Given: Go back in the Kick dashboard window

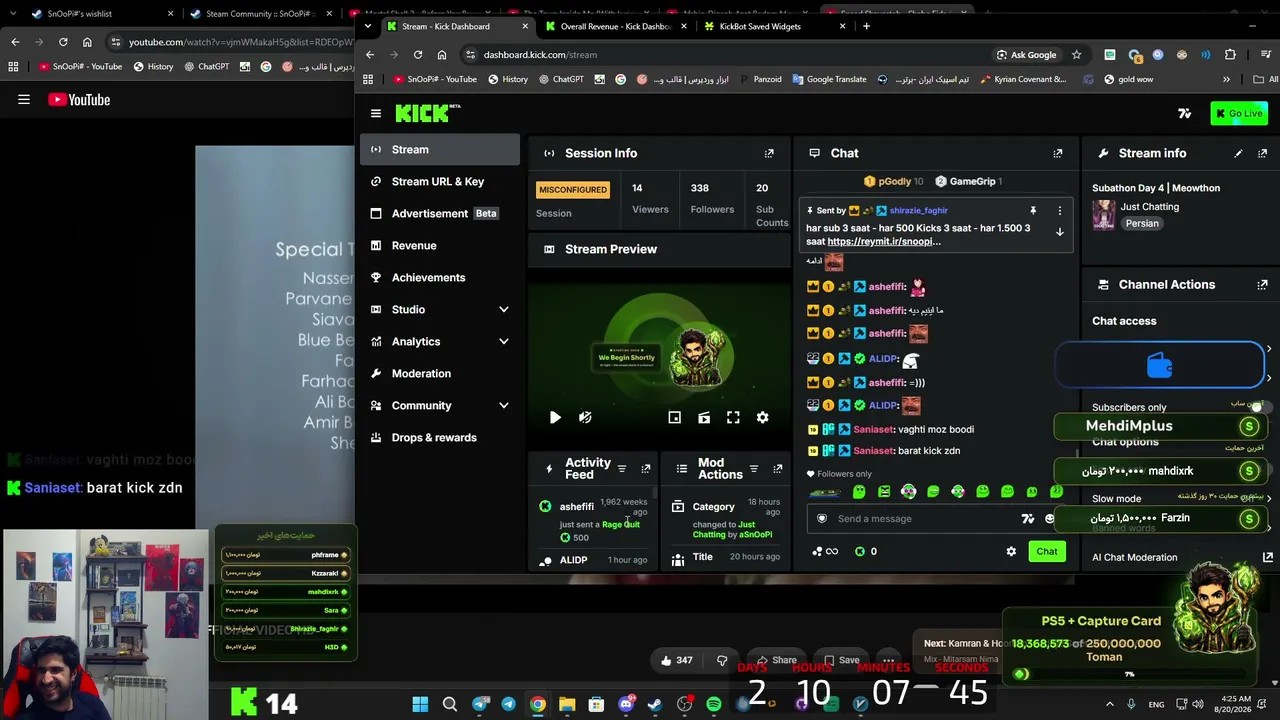Looking at the screenshot, I should pyautogui.click(x=370, y=55).
